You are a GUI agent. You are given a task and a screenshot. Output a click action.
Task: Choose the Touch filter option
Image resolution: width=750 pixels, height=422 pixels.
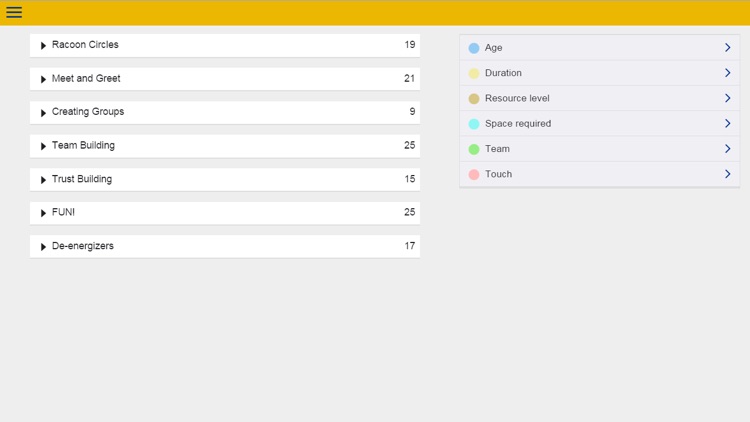[x=498, y=174]
